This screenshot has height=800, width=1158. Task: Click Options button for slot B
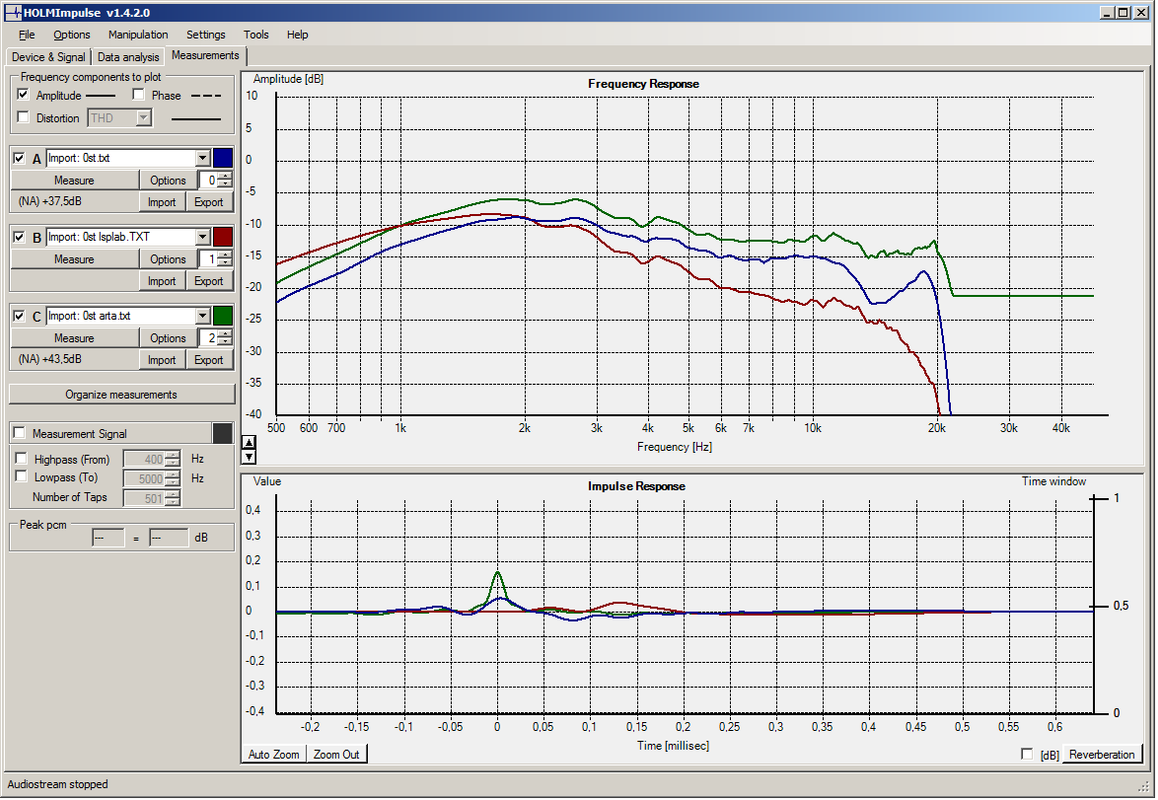tap(168, 259)
